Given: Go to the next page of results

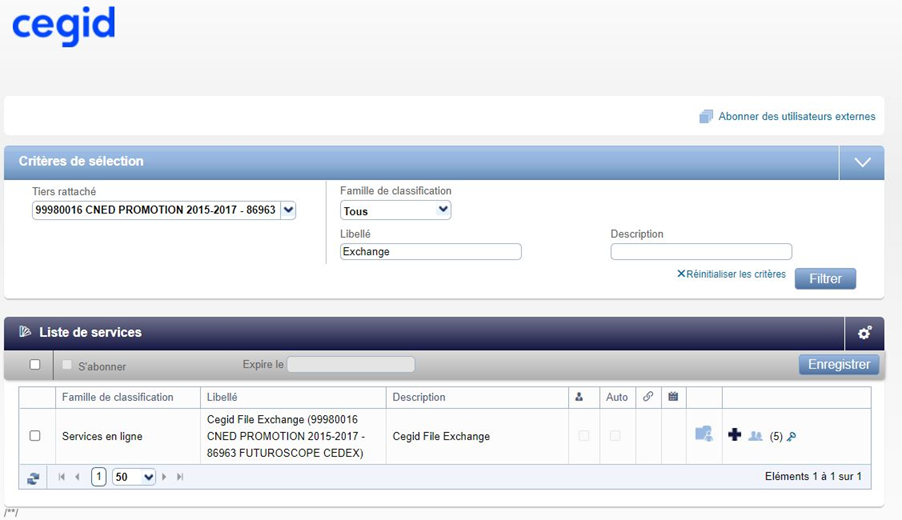Looking at the screenshot, I should pos(165,477).
